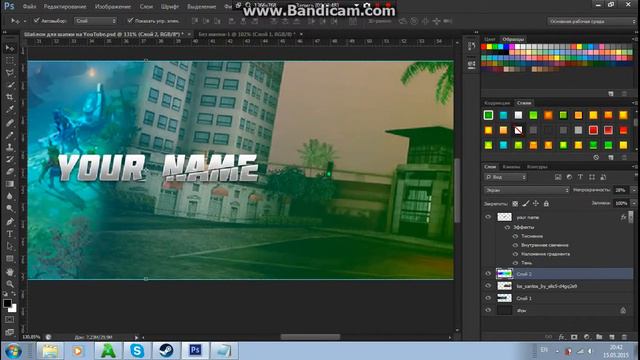Viewport: 640px width, 360px height.
Task: Select the Pen tool
Action: pyautogui.click(x=10, y=222)
